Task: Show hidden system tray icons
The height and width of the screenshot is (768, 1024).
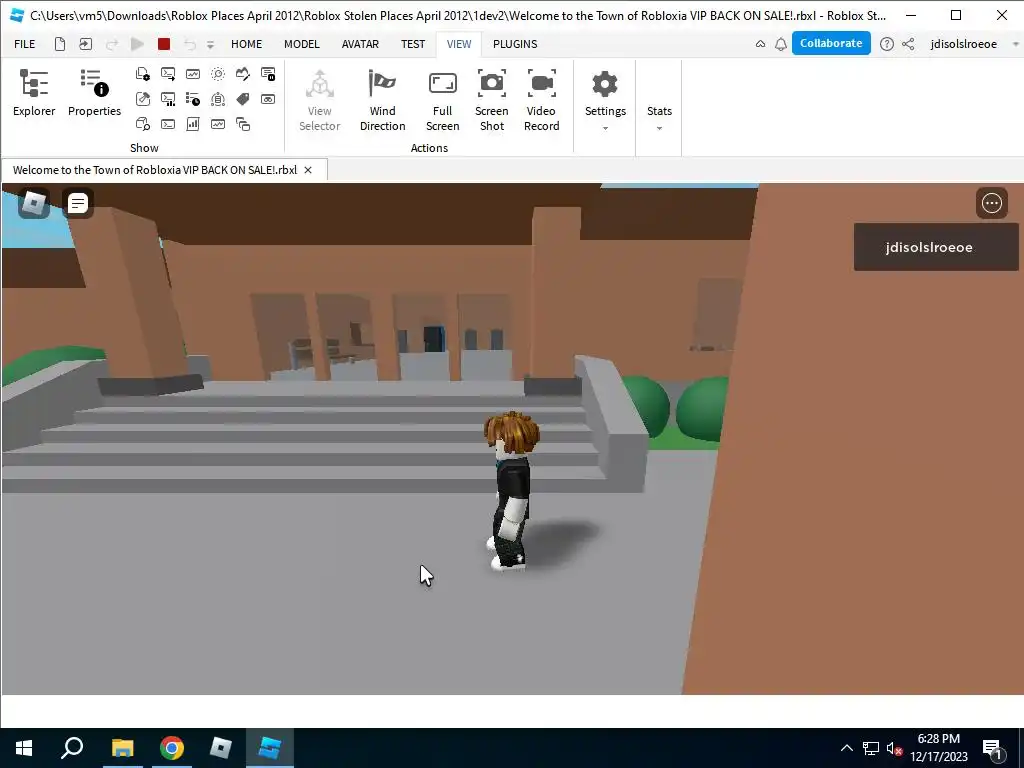Action: click(846, 748)
